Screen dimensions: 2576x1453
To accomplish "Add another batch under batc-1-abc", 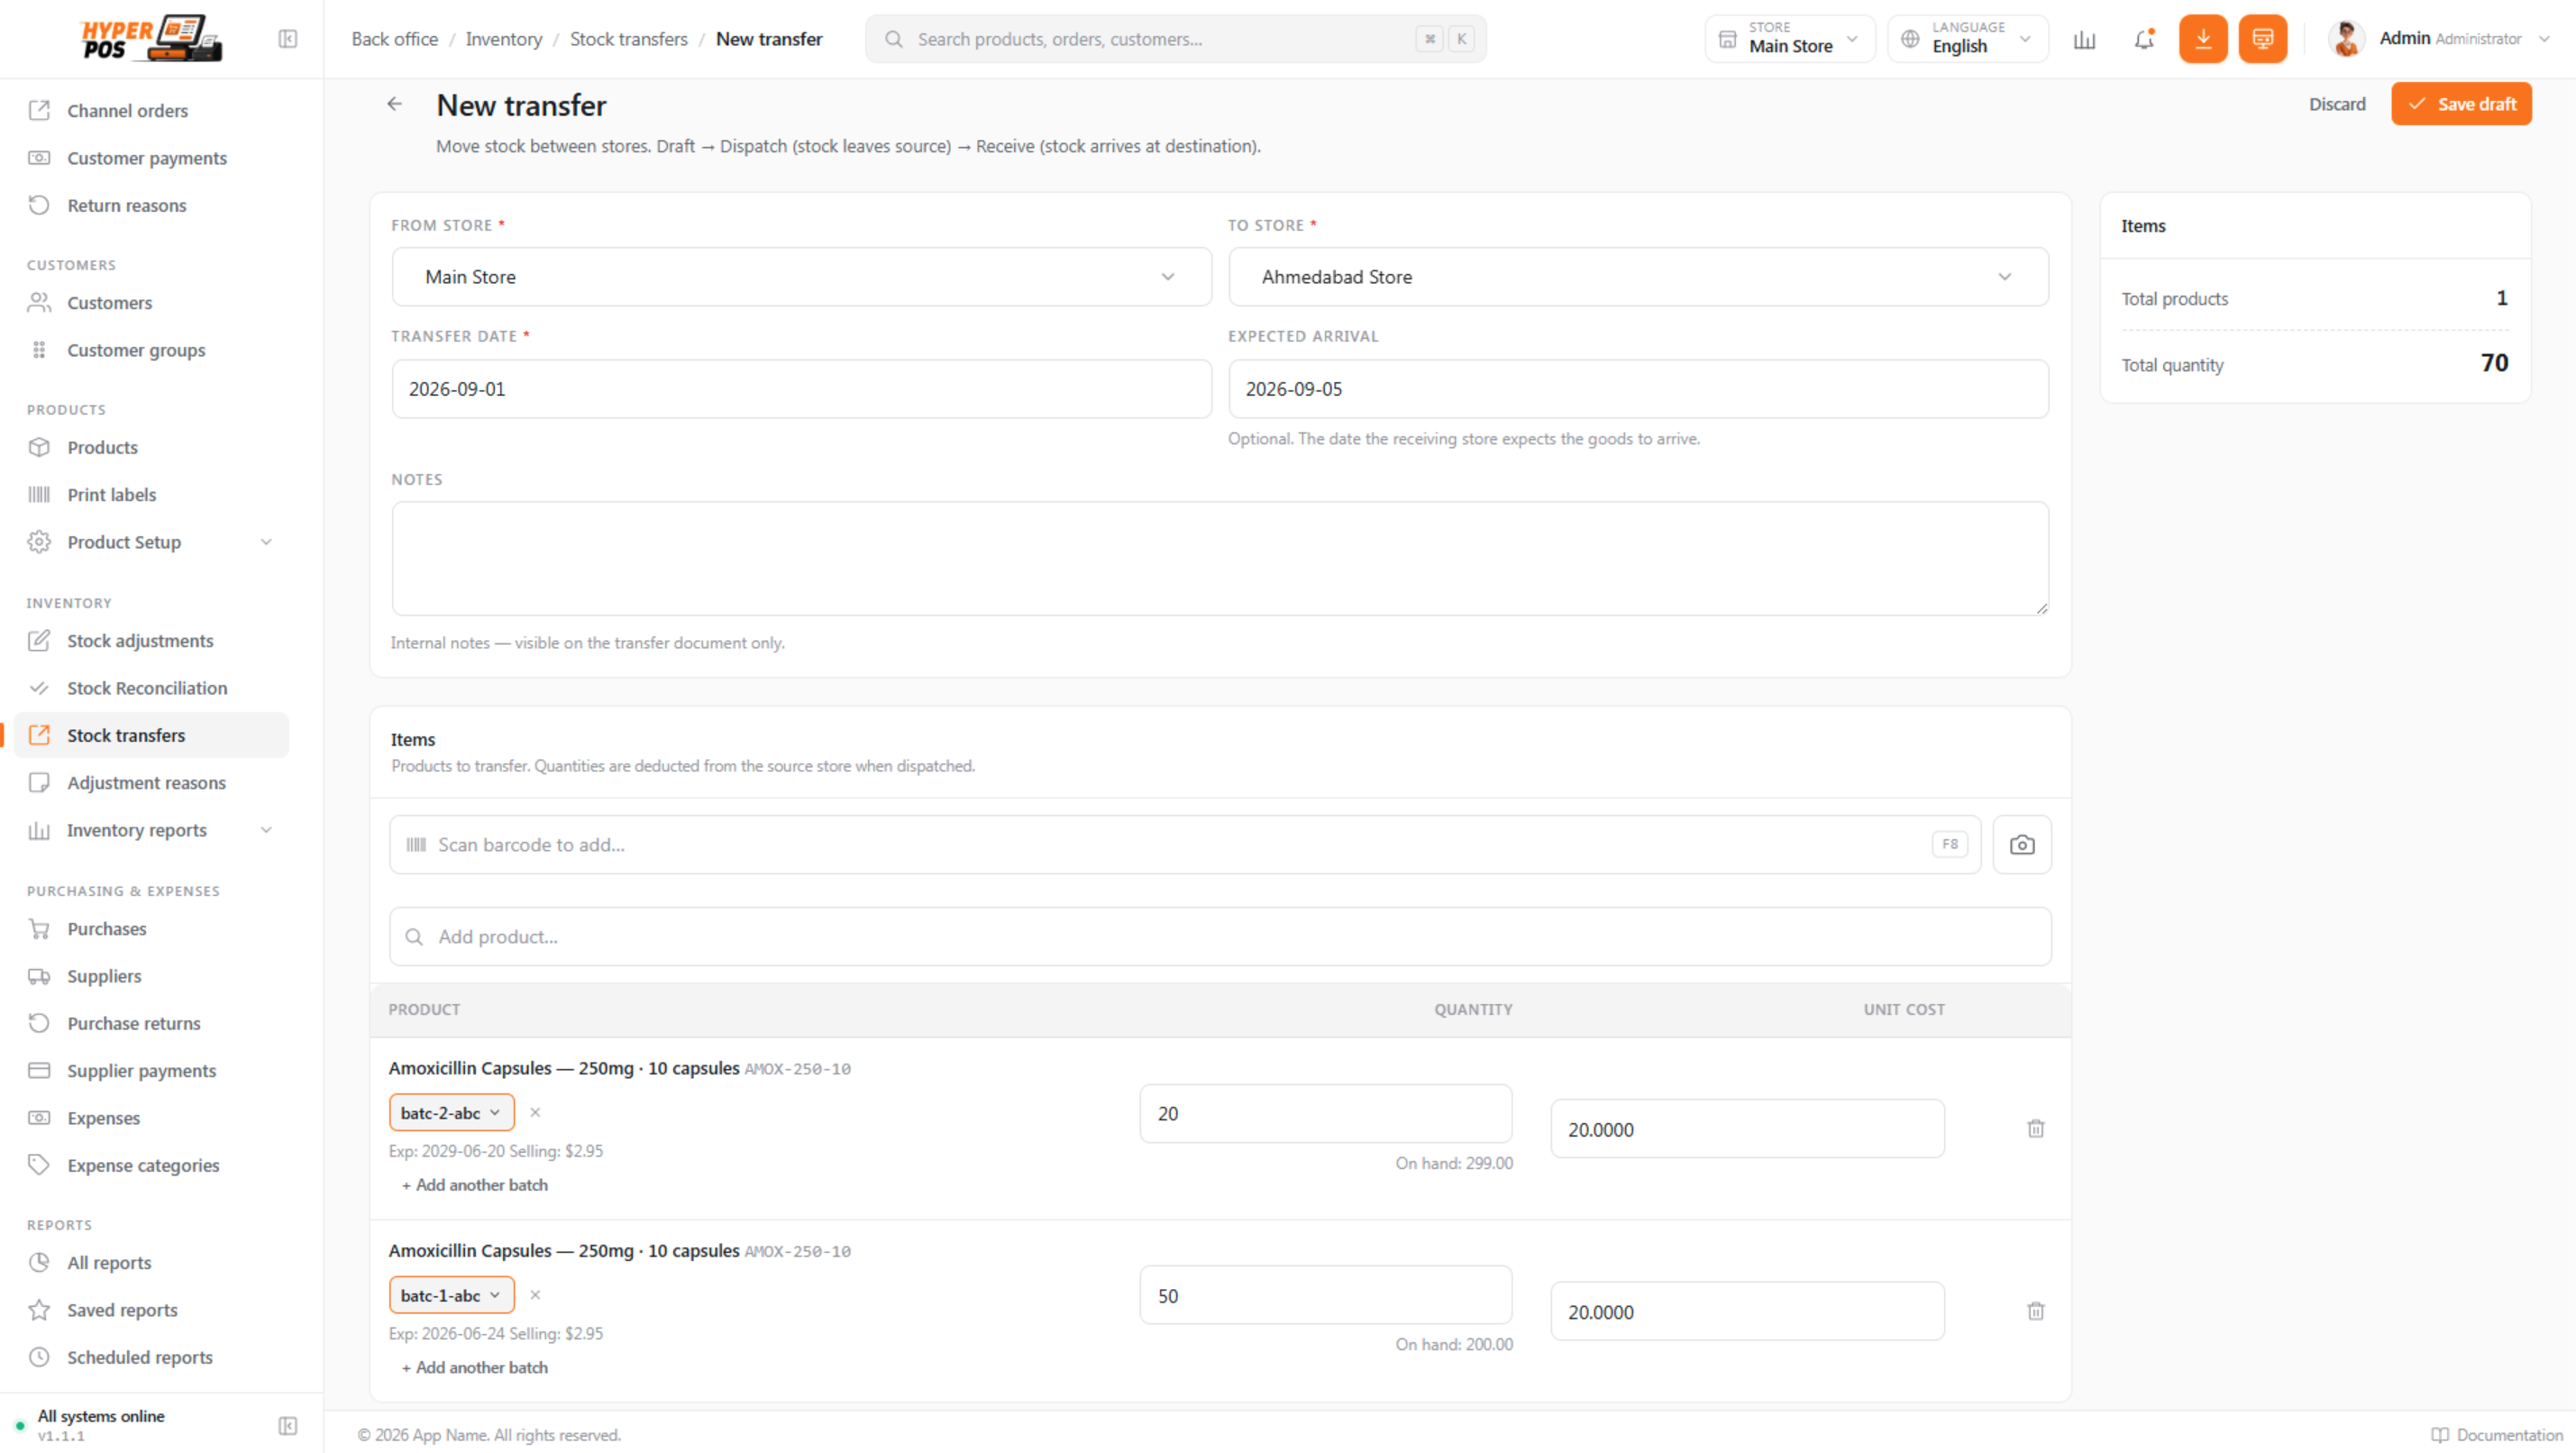I will click(x=474, y=1367).
